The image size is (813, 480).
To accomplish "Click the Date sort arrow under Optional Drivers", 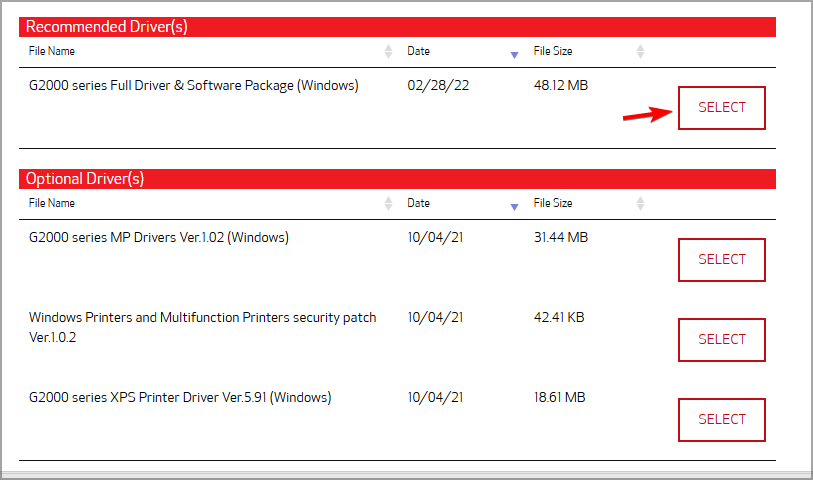I will pos(515,206).
